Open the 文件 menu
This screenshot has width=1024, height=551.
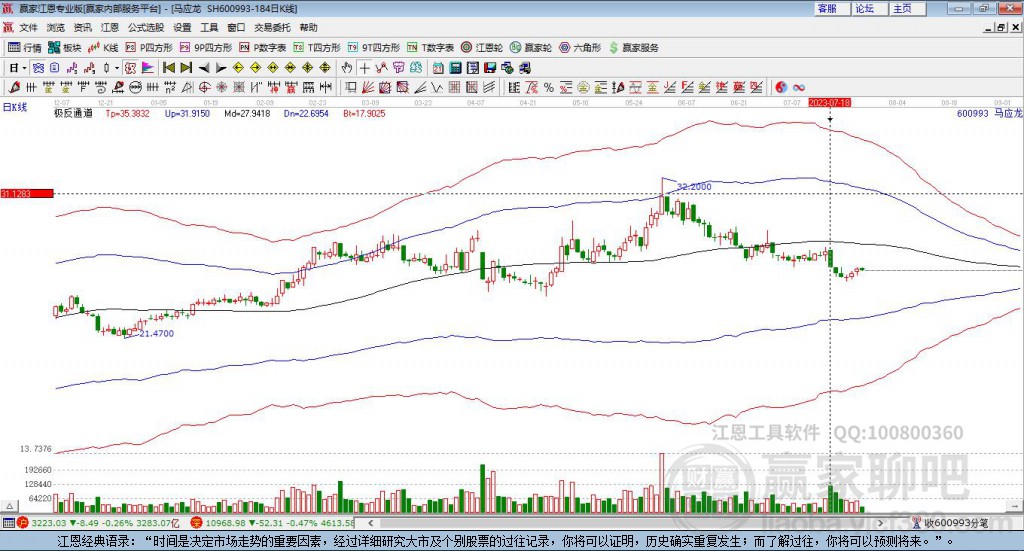29,27
